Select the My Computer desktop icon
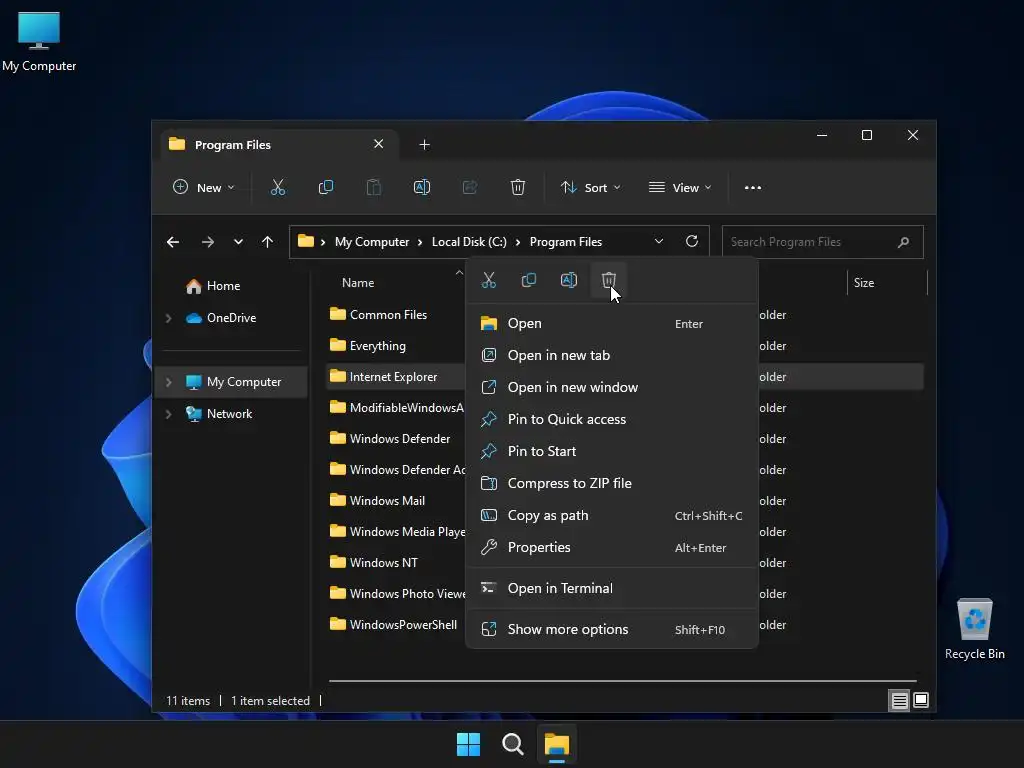This screenshot has width=1024, height=768. click(39, 42)
